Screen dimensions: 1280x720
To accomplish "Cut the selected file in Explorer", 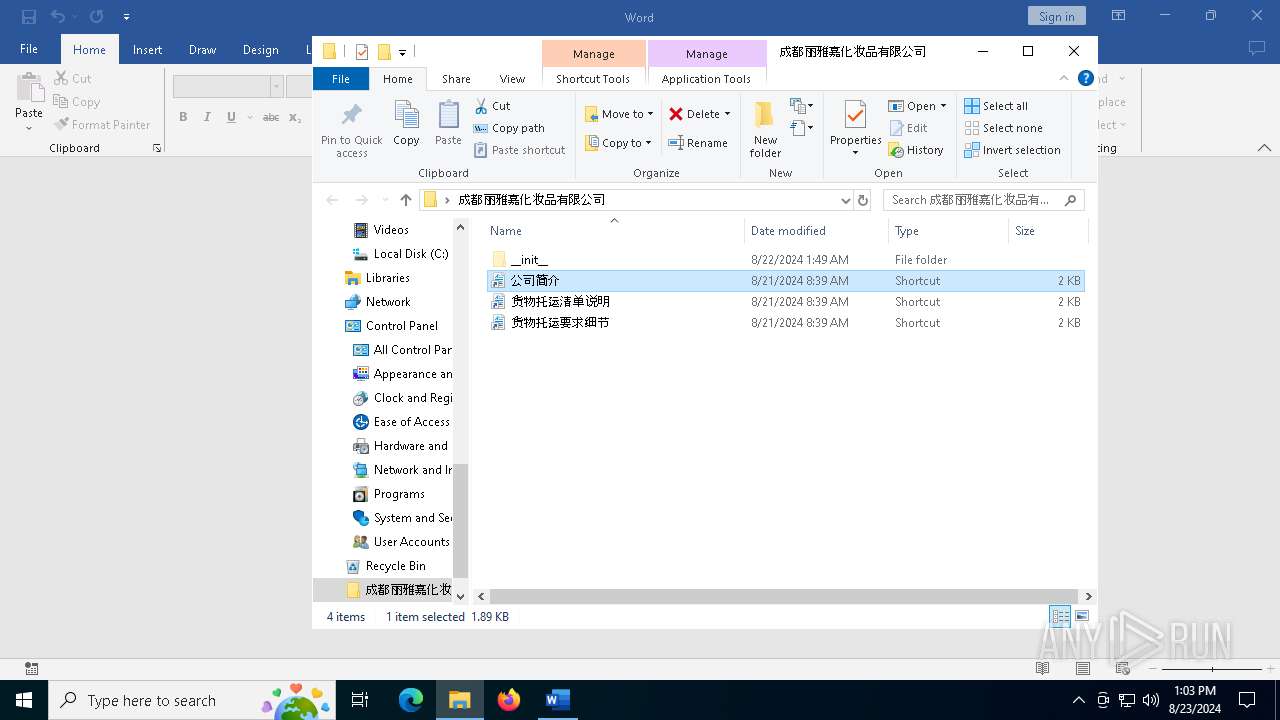I will tap(492, 106).
